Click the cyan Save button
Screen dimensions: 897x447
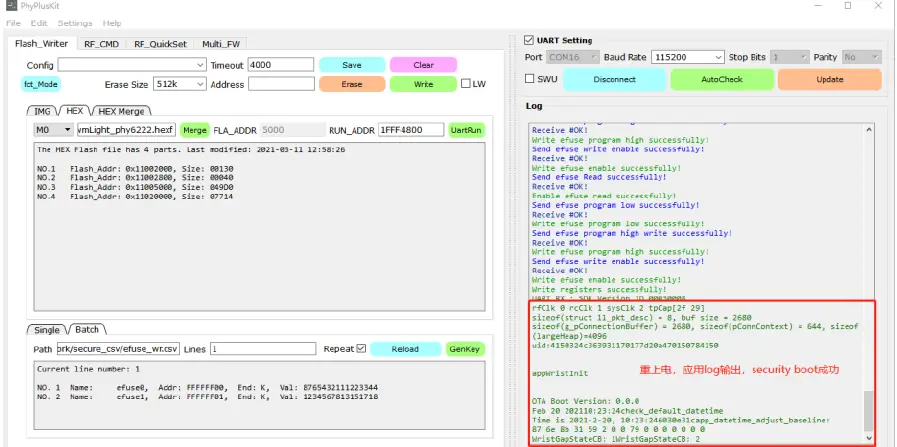[352, 65]
